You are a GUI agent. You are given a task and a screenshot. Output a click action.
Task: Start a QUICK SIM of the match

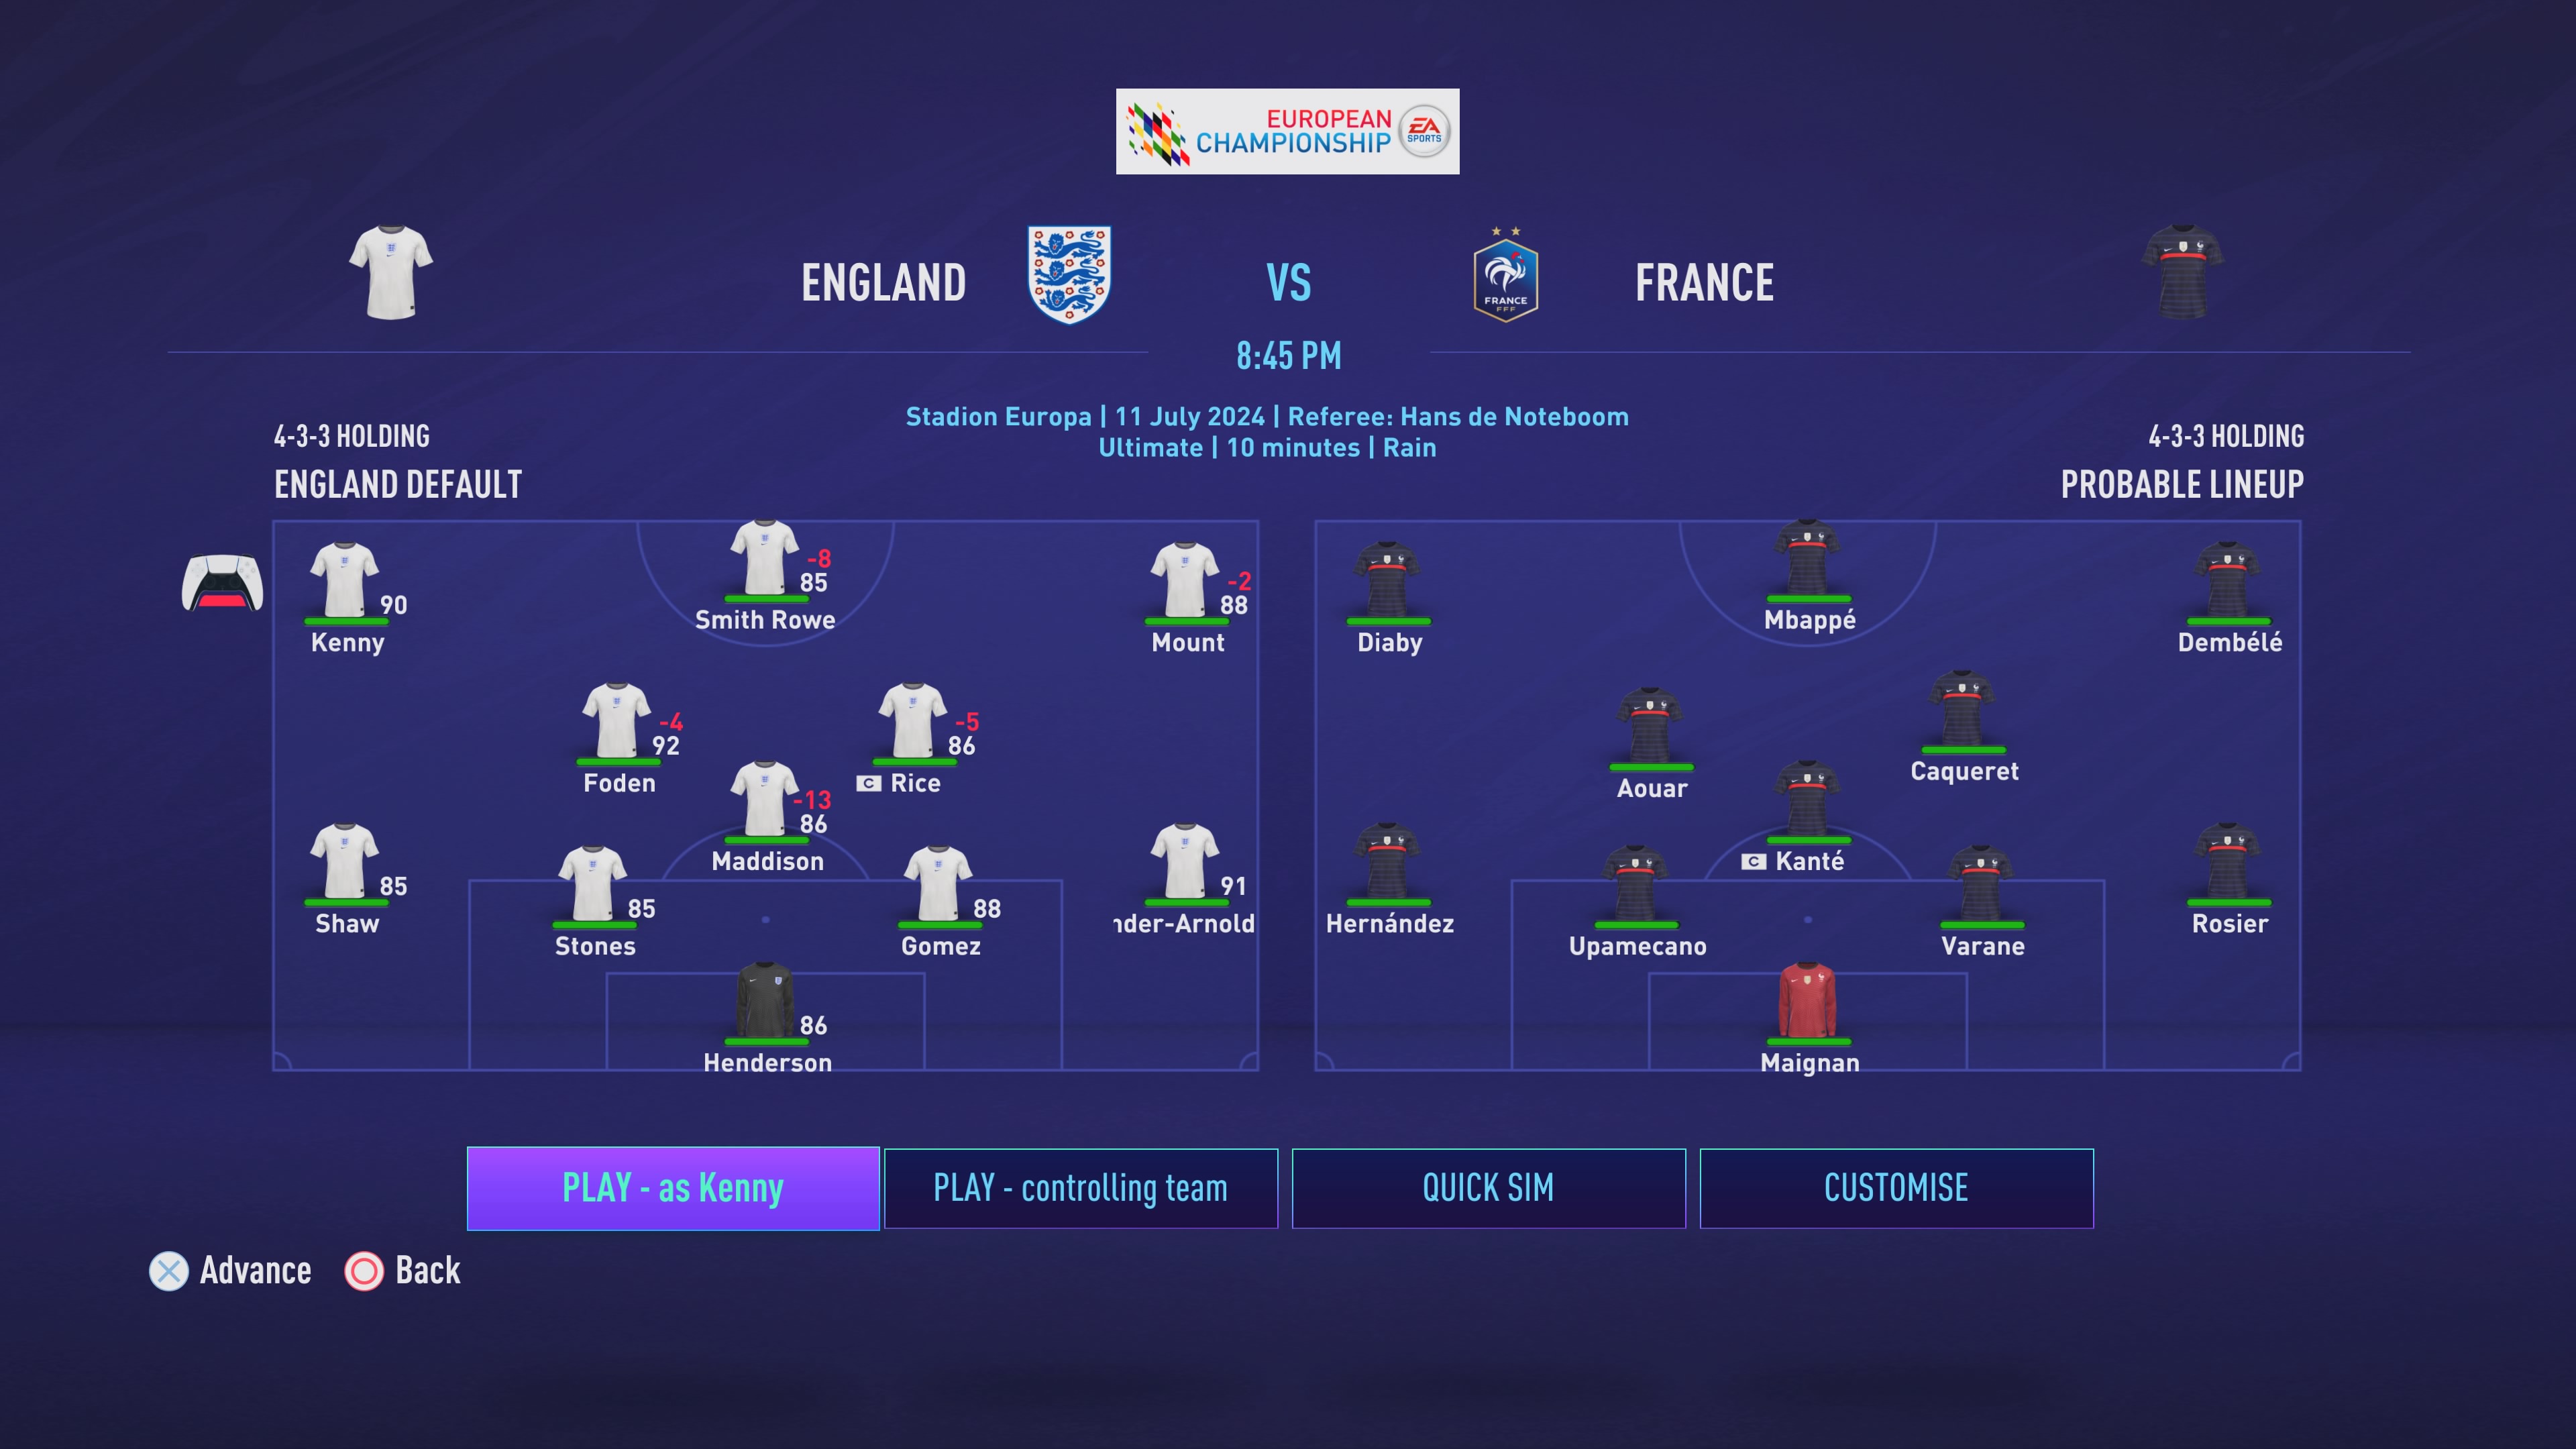coord(1488,1188)
